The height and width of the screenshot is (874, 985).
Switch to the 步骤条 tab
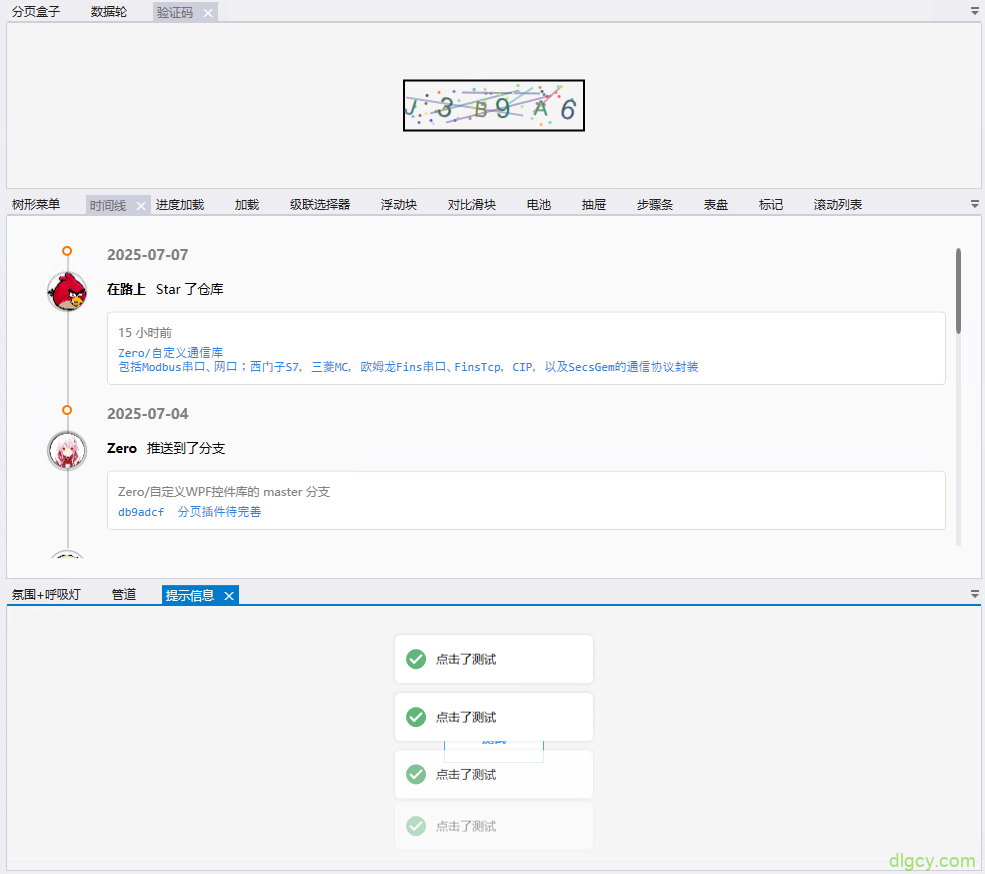(655, 205)
